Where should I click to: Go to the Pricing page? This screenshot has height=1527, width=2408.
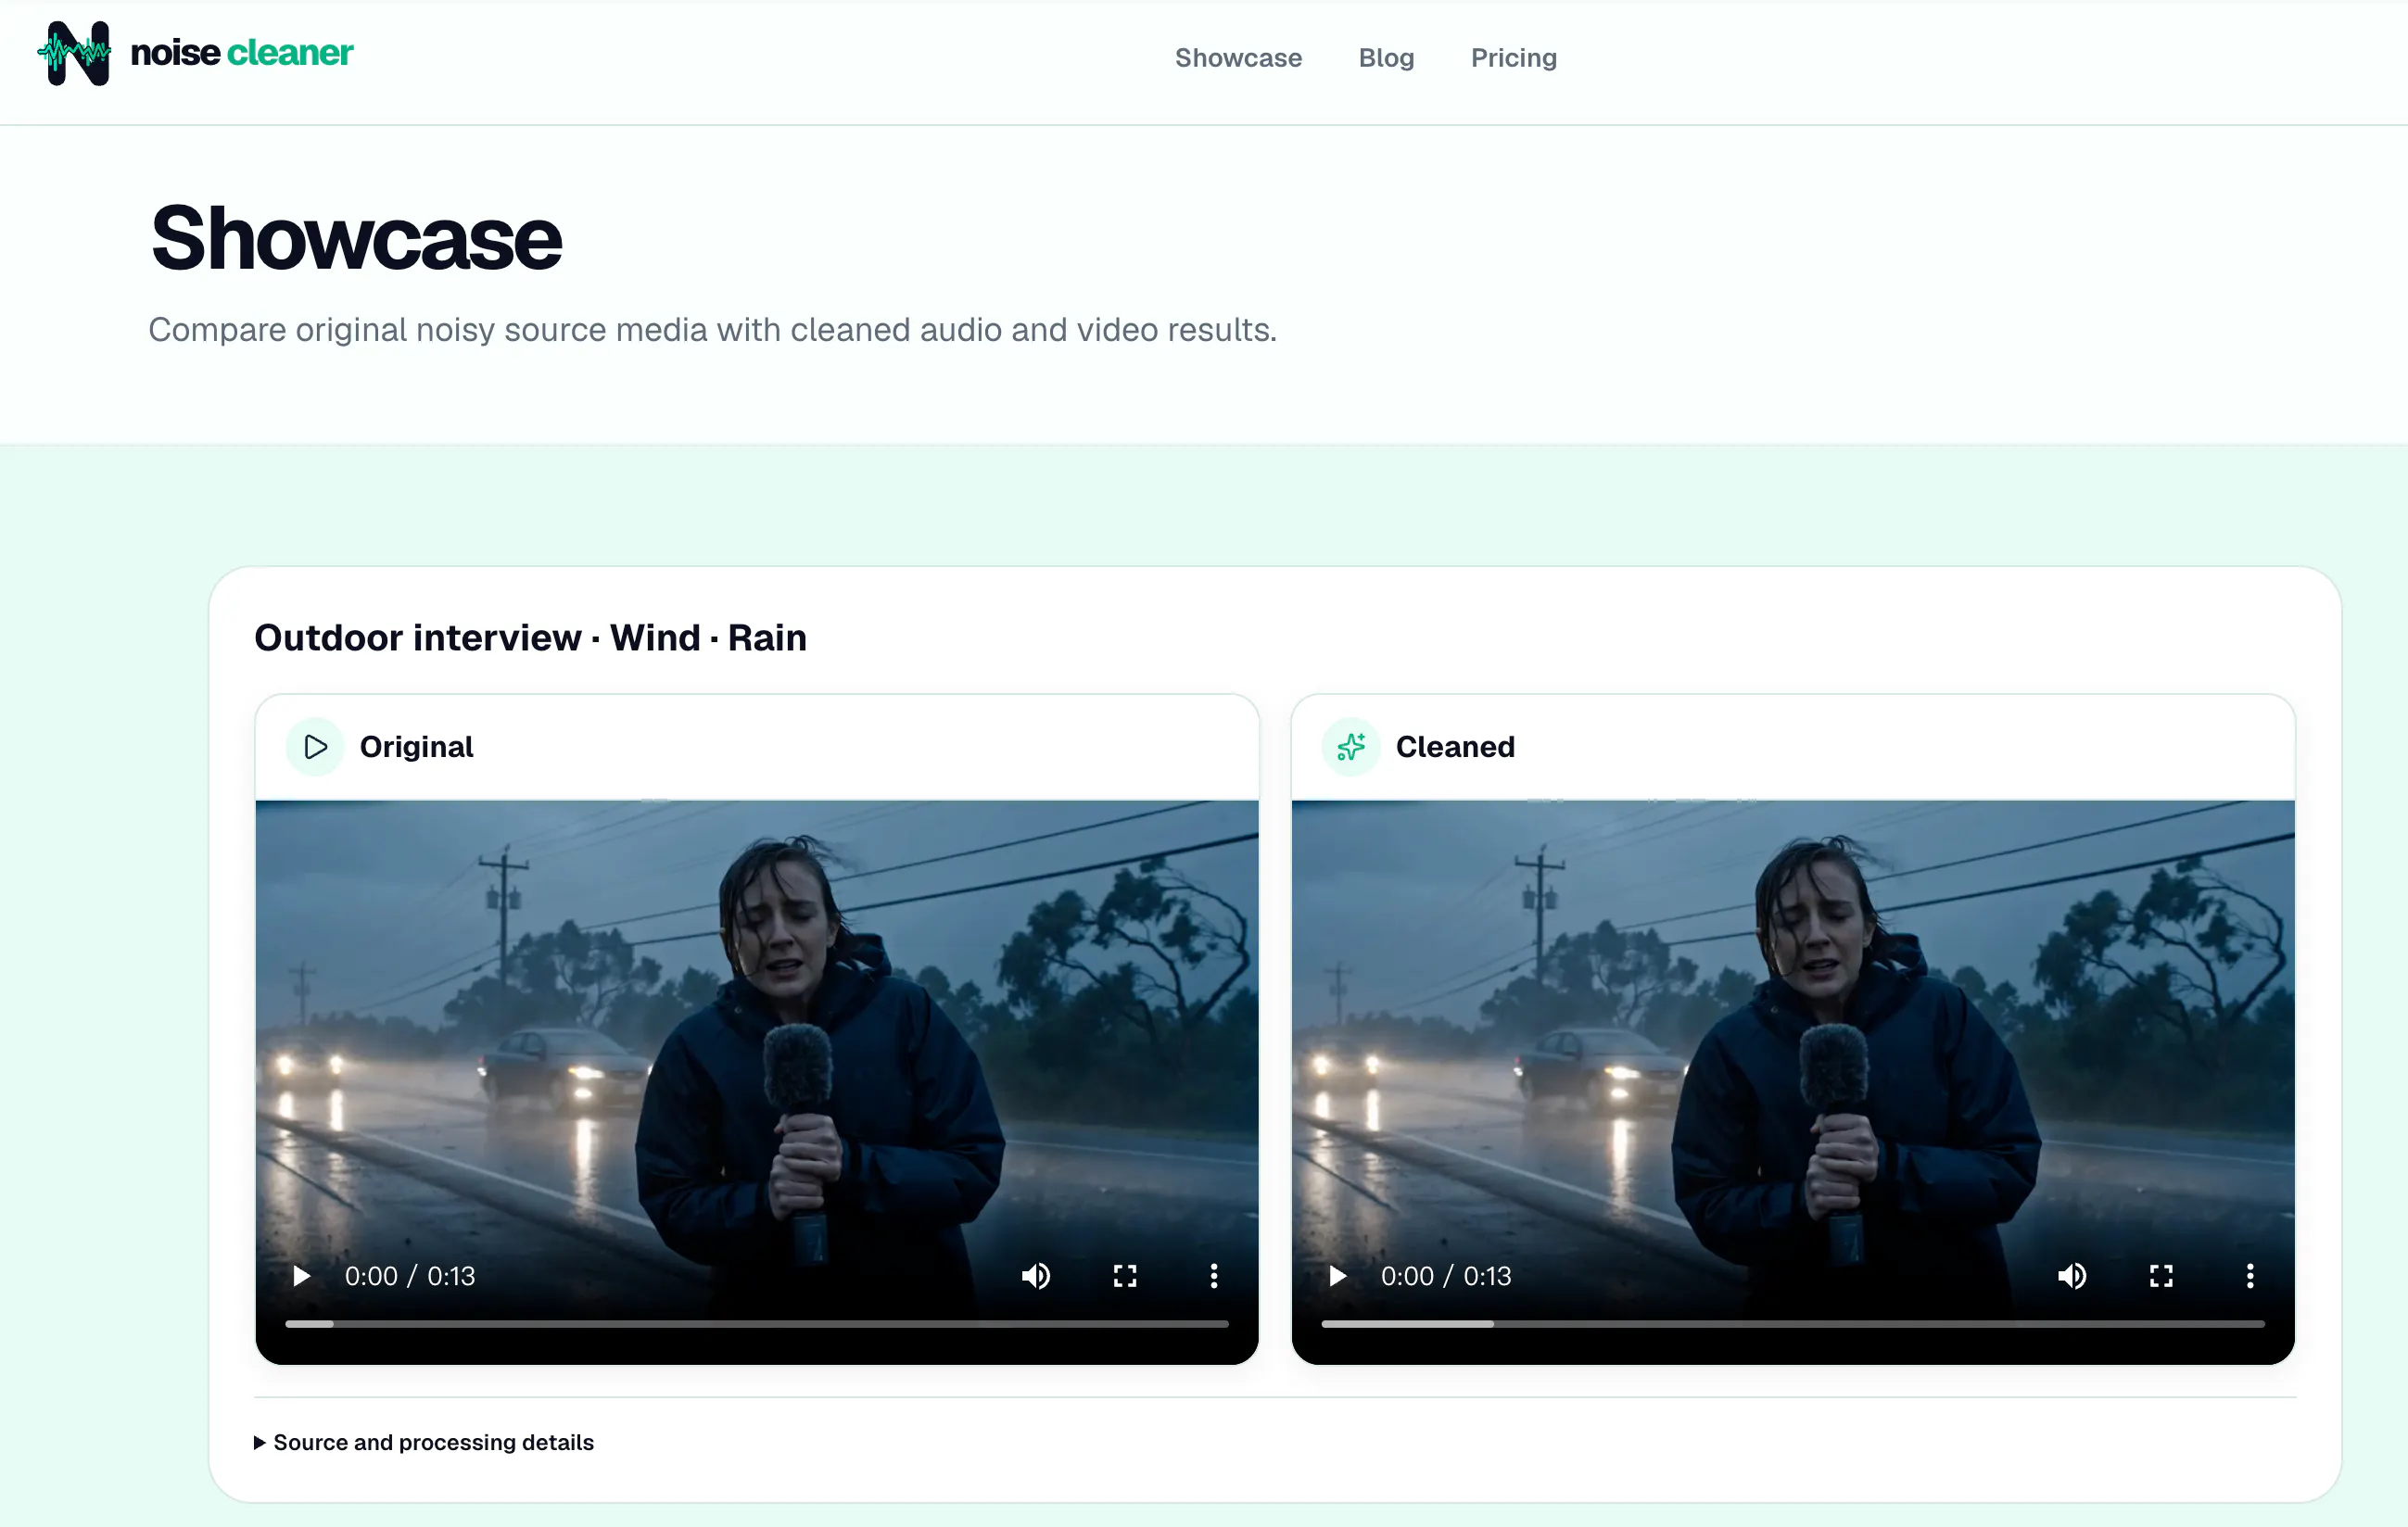click(x=1513, y=58)
